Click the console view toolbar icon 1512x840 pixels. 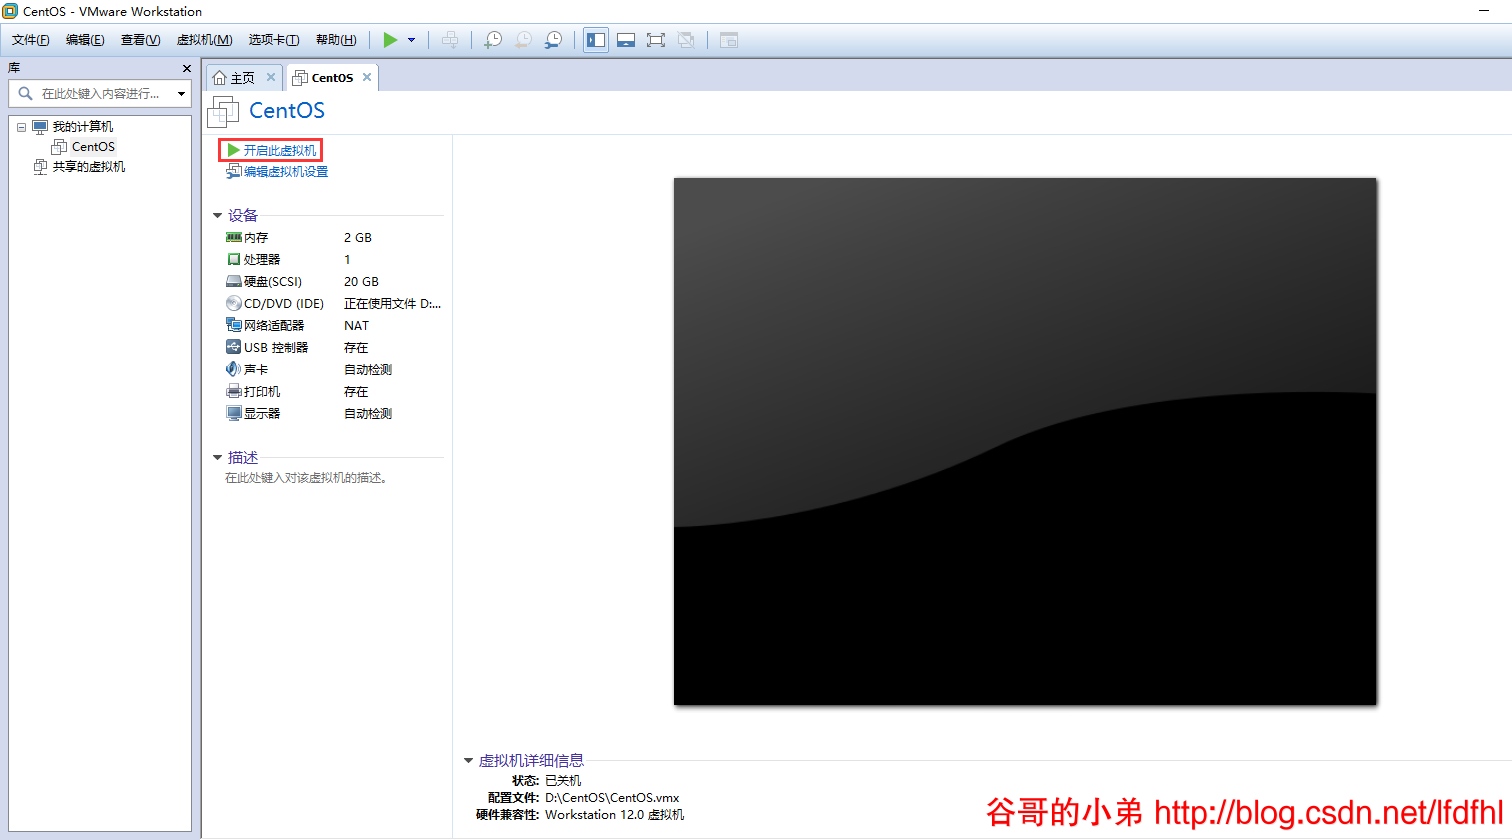[x=729, y=40]
